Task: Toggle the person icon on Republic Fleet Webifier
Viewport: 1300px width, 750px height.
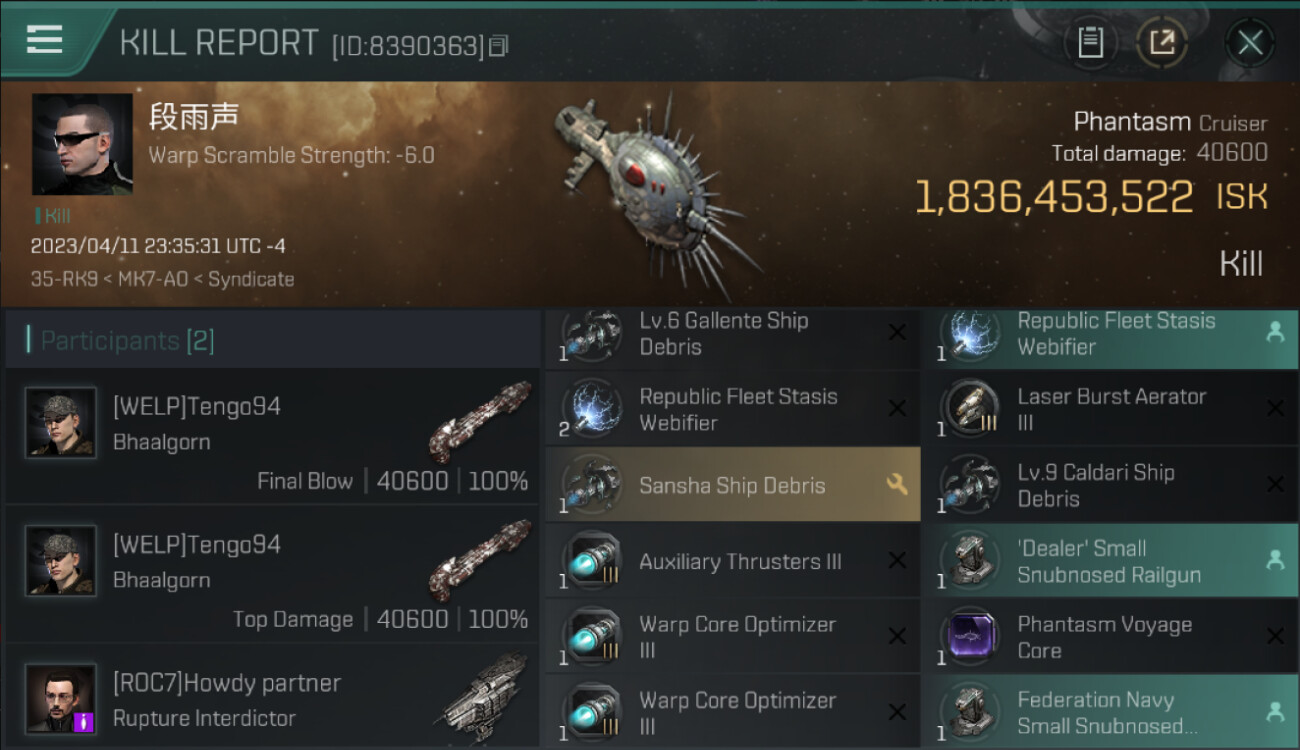Action: (1275, 333)
